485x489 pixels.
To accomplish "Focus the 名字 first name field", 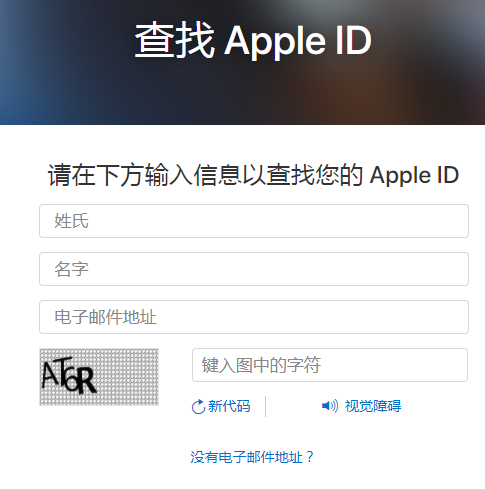I will [254, 269].
